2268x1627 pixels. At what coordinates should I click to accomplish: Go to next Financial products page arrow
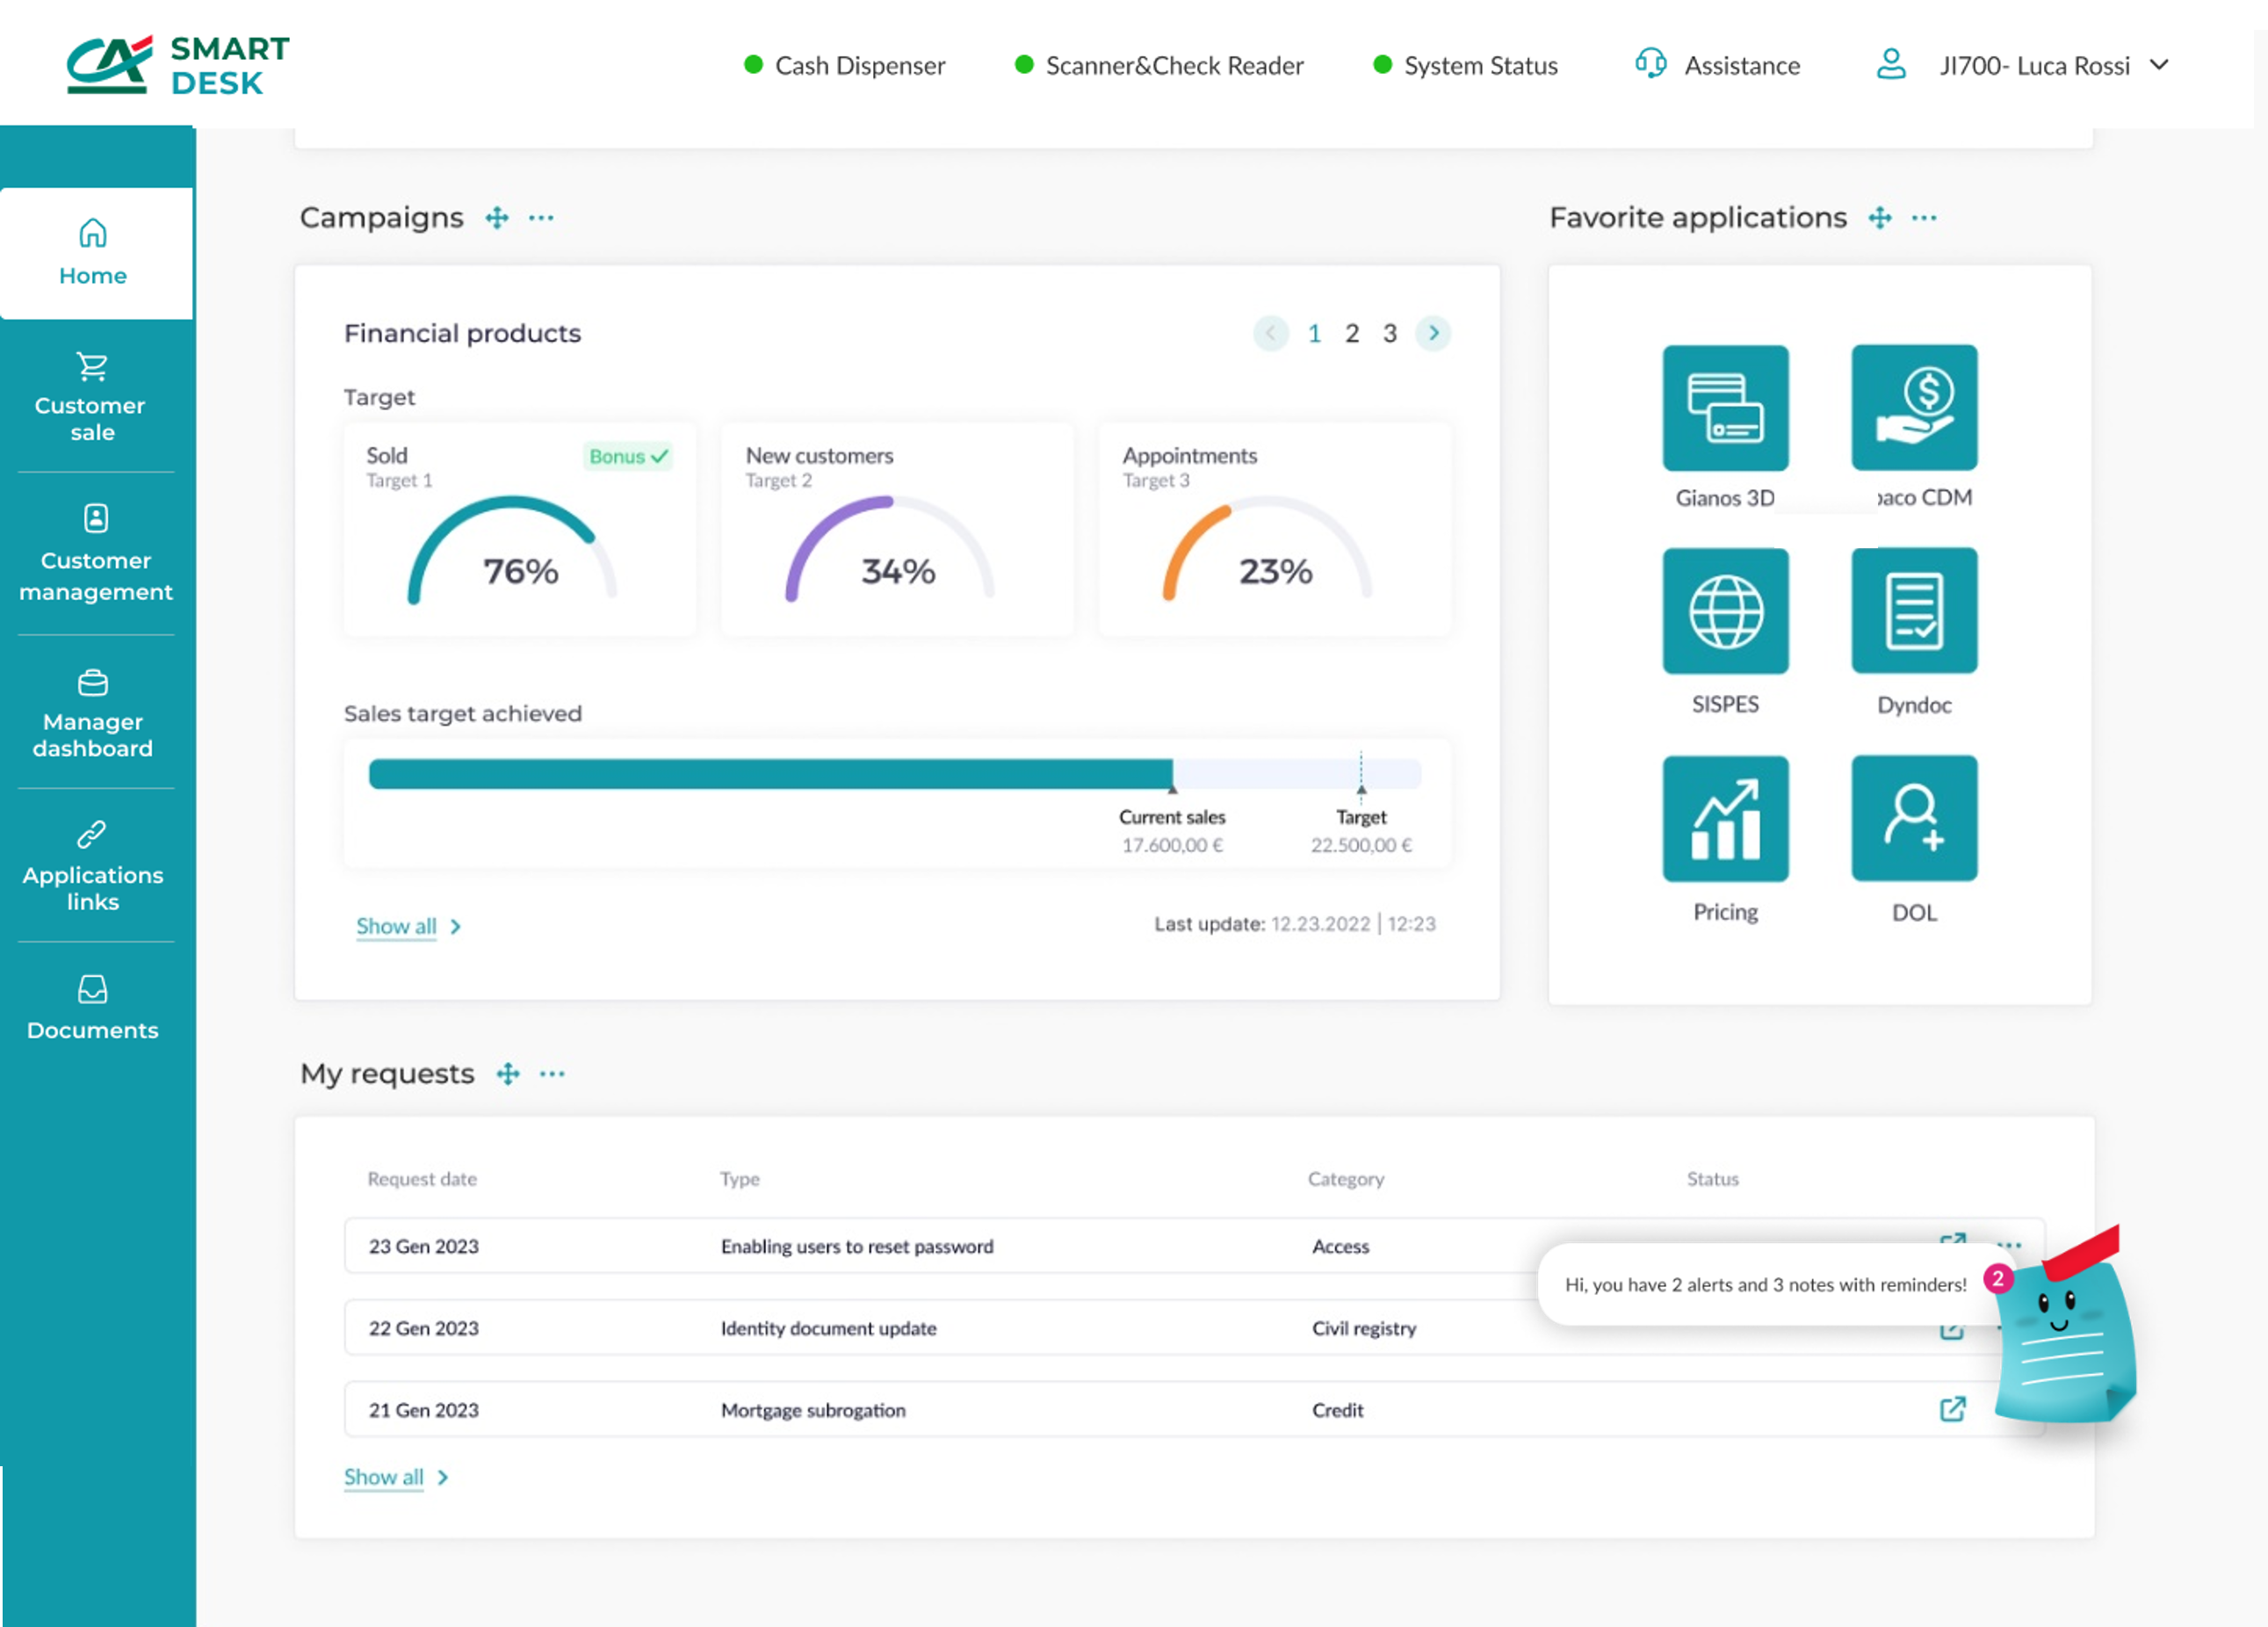[x=1433, y=333]
